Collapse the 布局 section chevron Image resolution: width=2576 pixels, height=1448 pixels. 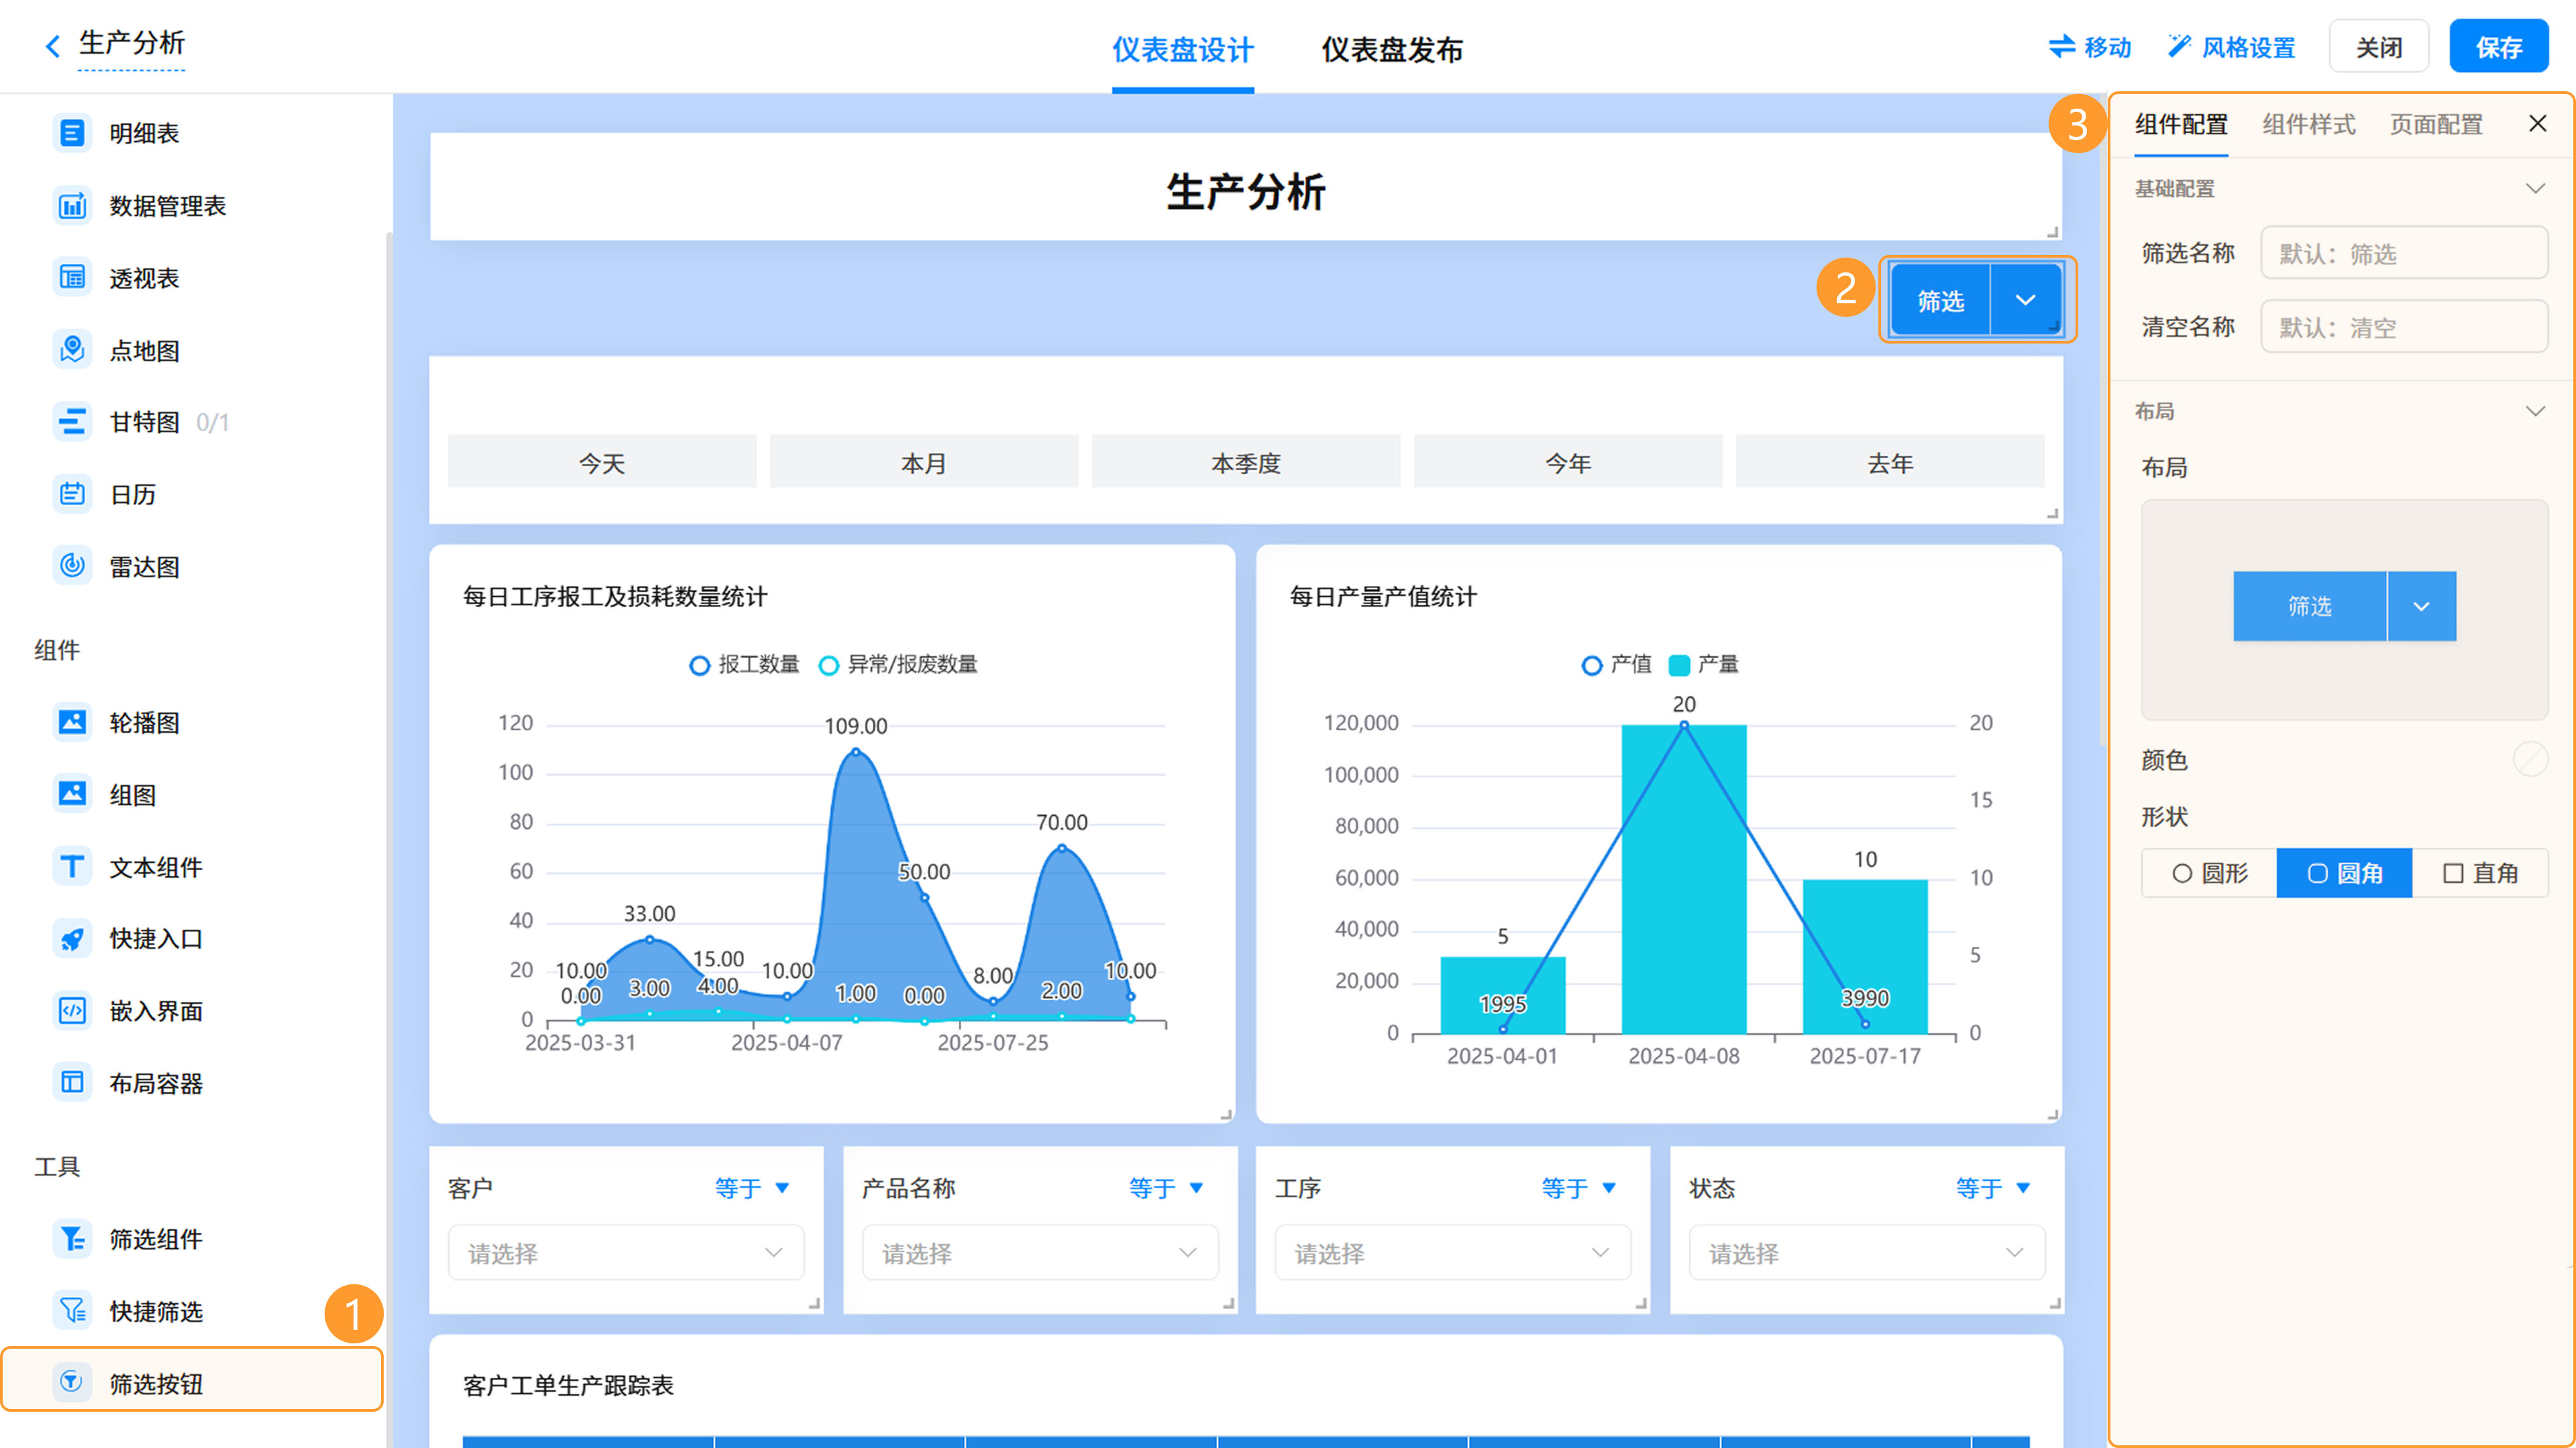pos(2535,411)
